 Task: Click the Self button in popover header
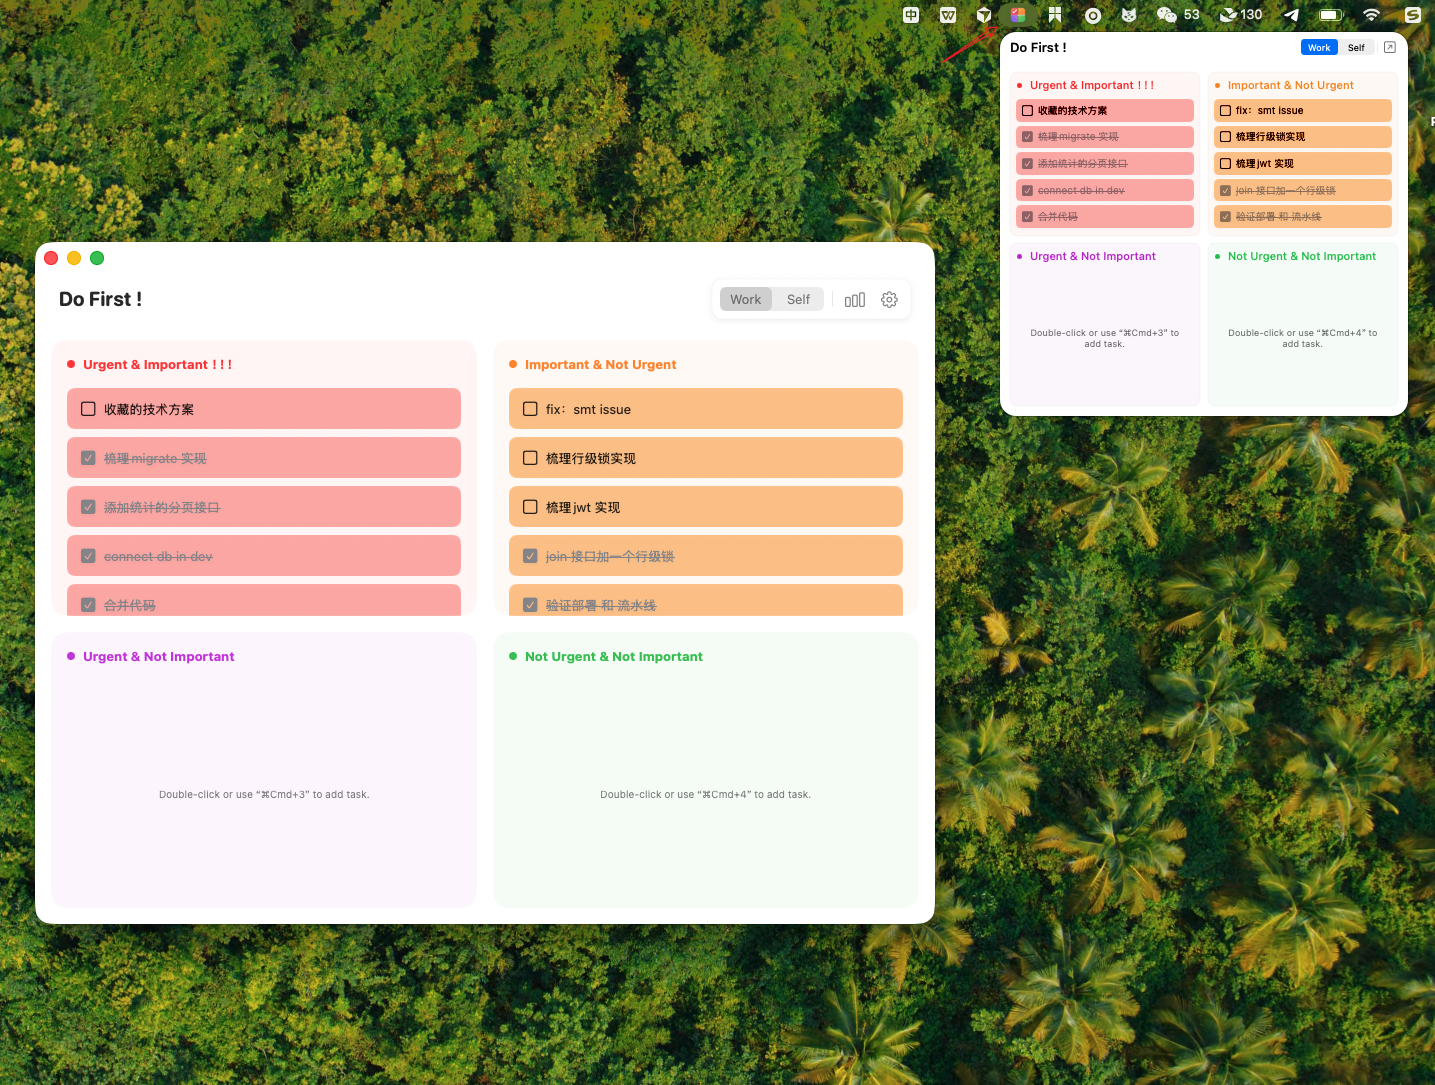(1356, 46)
